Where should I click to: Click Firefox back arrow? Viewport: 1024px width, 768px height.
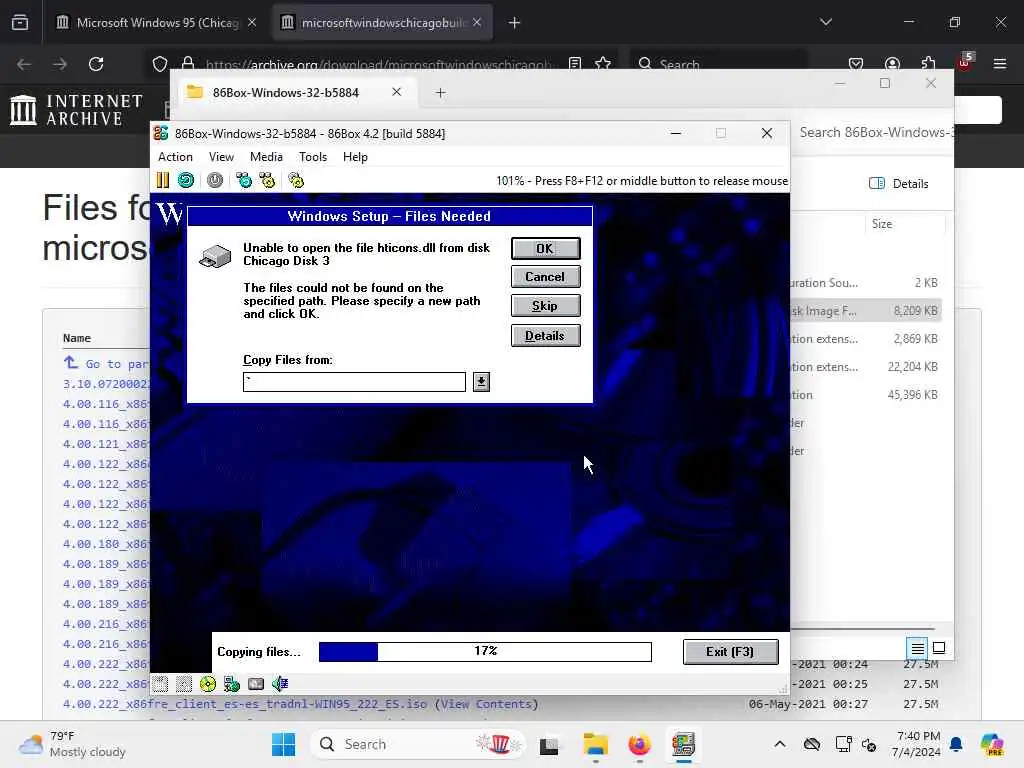(x=24, y=64)
